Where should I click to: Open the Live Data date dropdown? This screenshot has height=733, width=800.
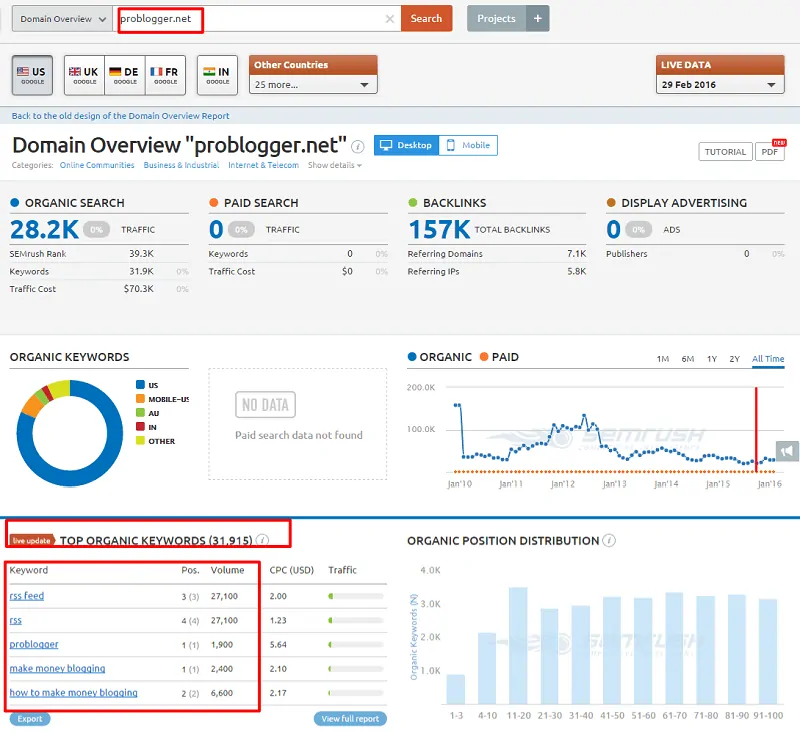pos(720,85)
